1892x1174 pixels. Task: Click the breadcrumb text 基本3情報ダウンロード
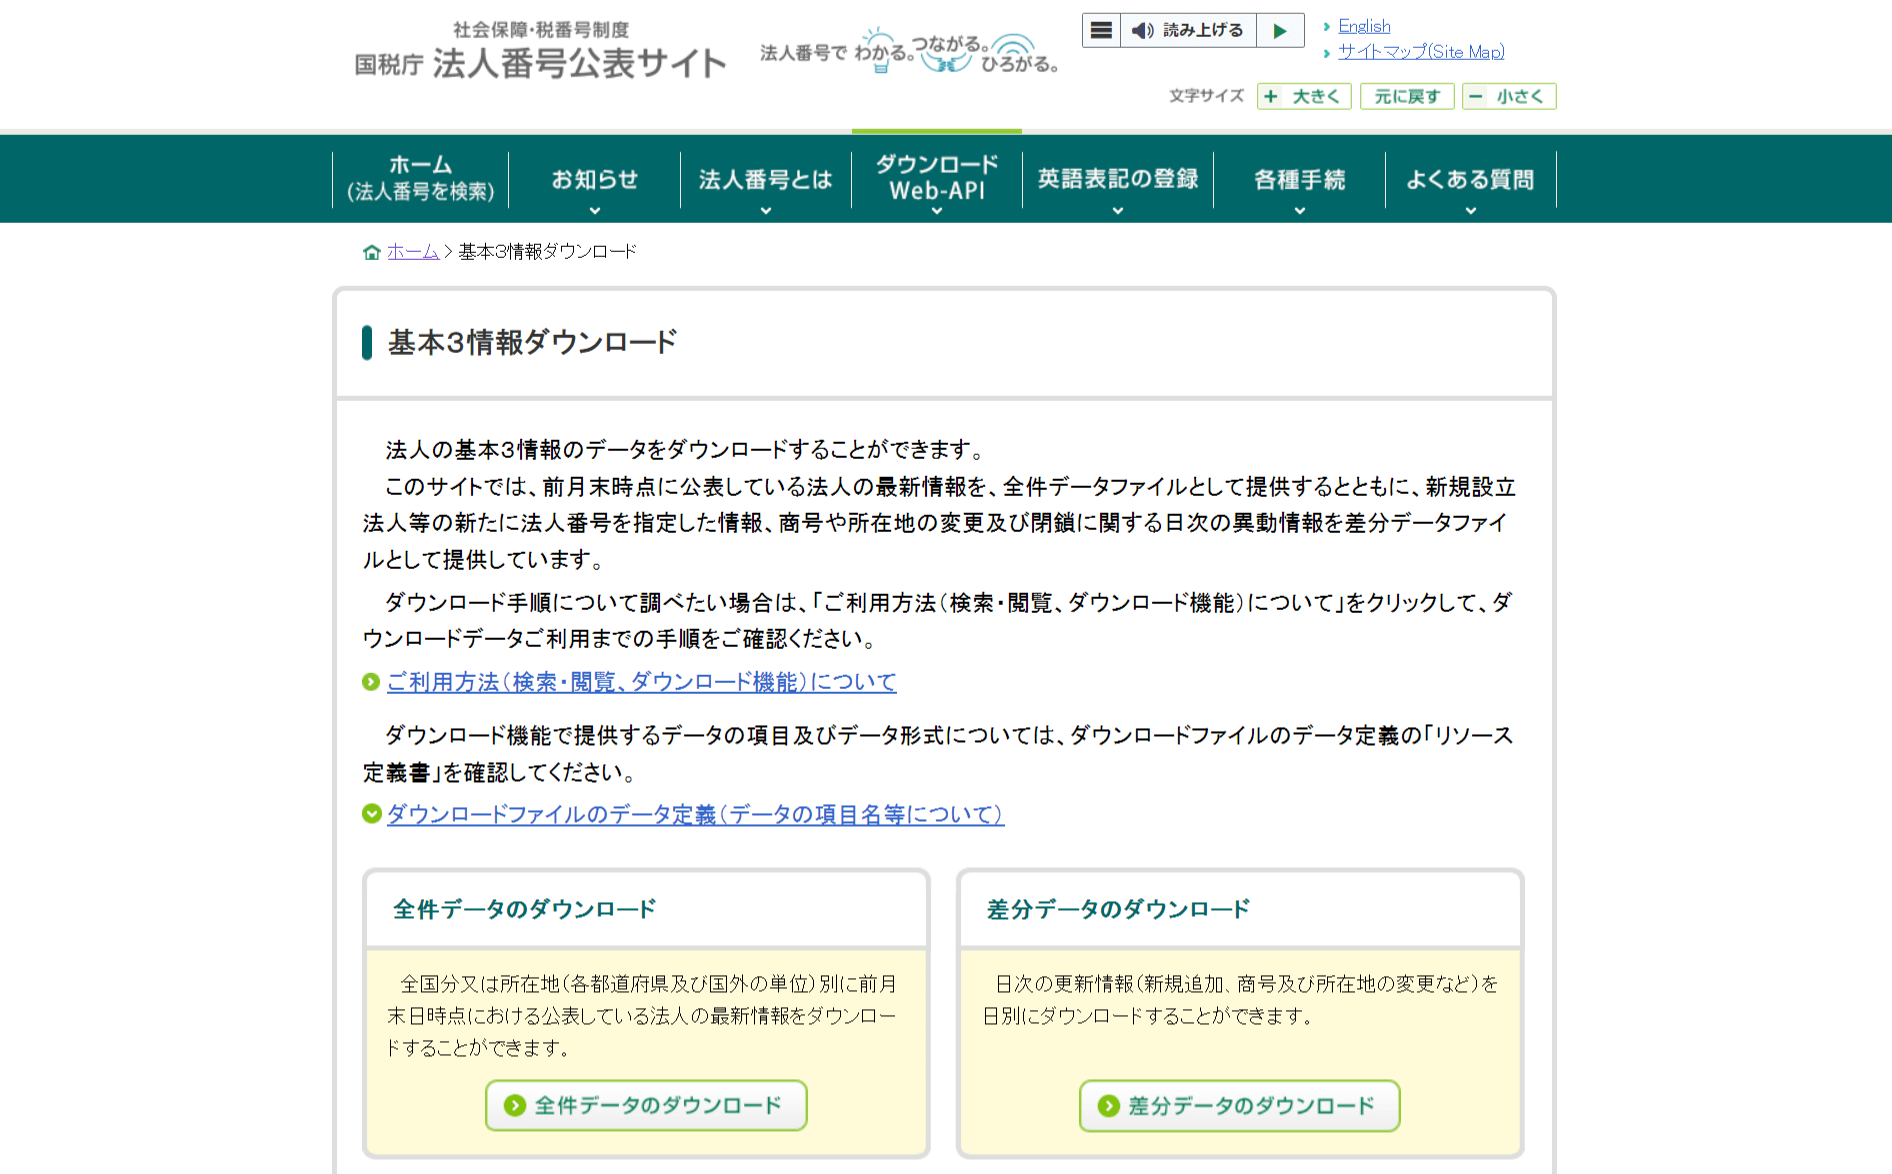coord(548,252)
